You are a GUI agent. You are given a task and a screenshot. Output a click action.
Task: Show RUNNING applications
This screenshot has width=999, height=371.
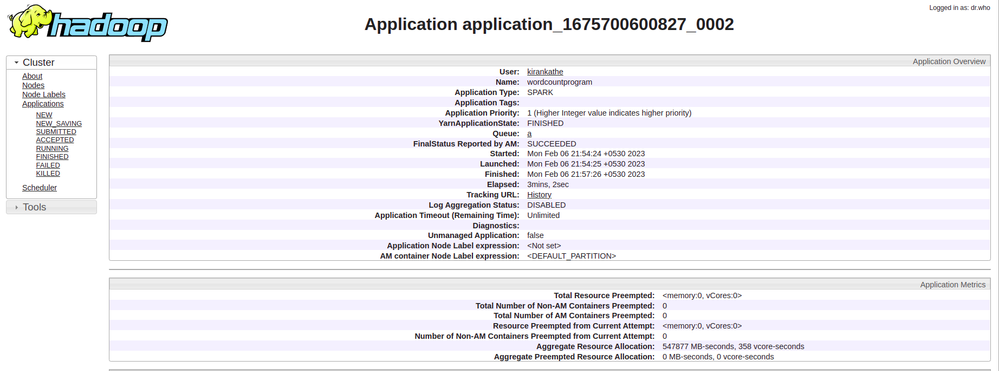pyautogui.click(x=52, y=149)
